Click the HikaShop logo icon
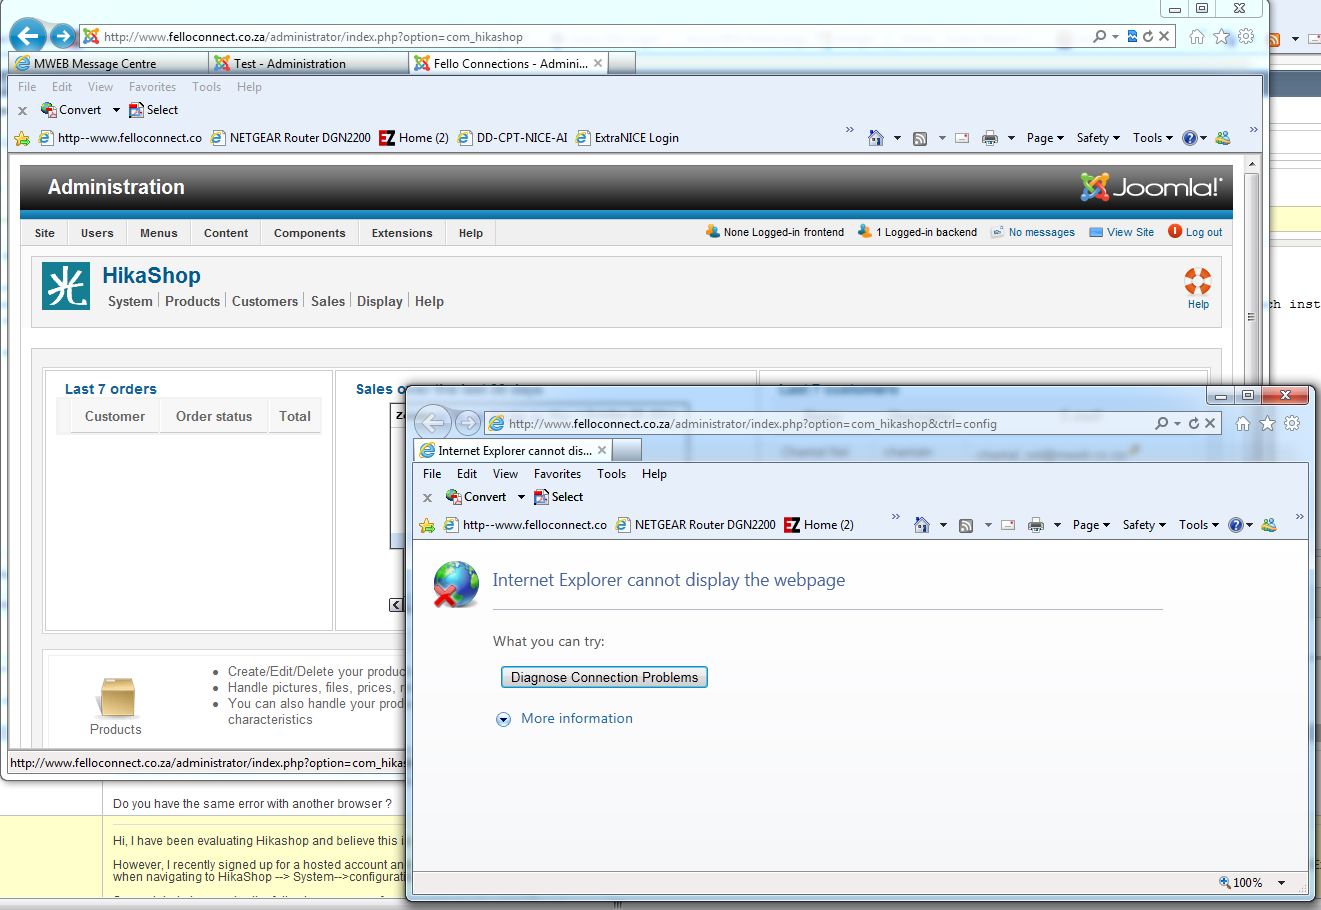The width and height of the screenshot is (1321, 910). coord(66,285)
